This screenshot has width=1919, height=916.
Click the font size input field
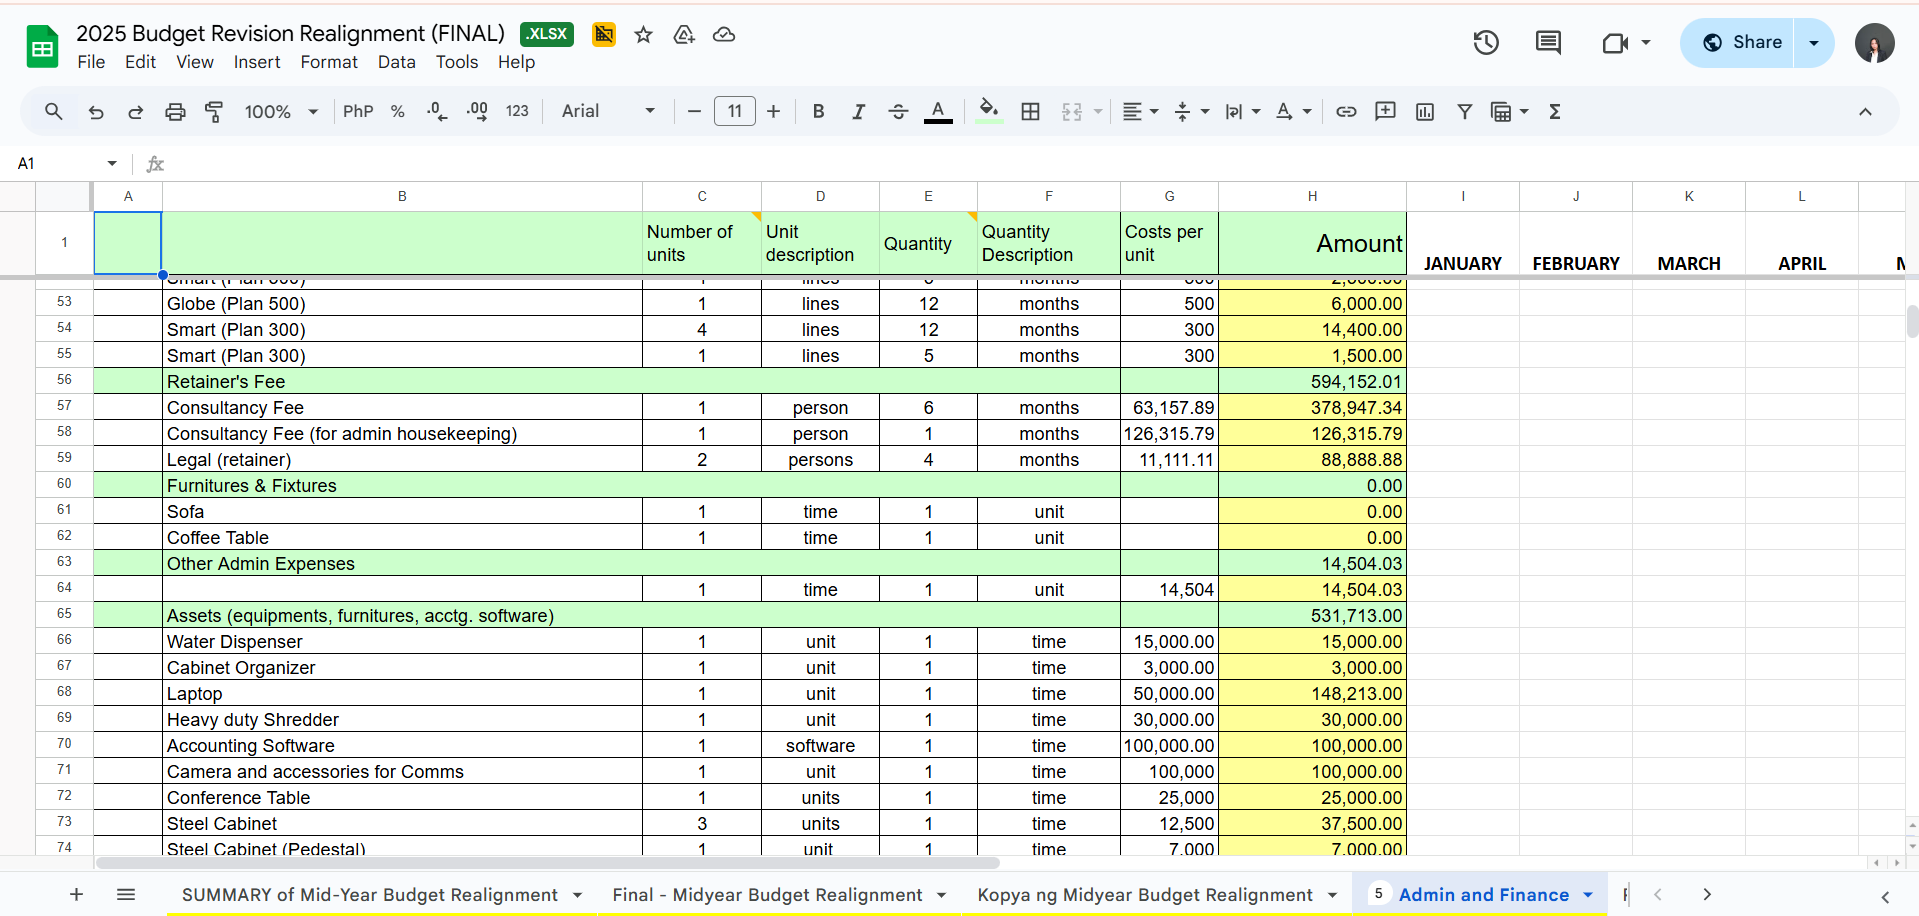(x=734, y=112)
